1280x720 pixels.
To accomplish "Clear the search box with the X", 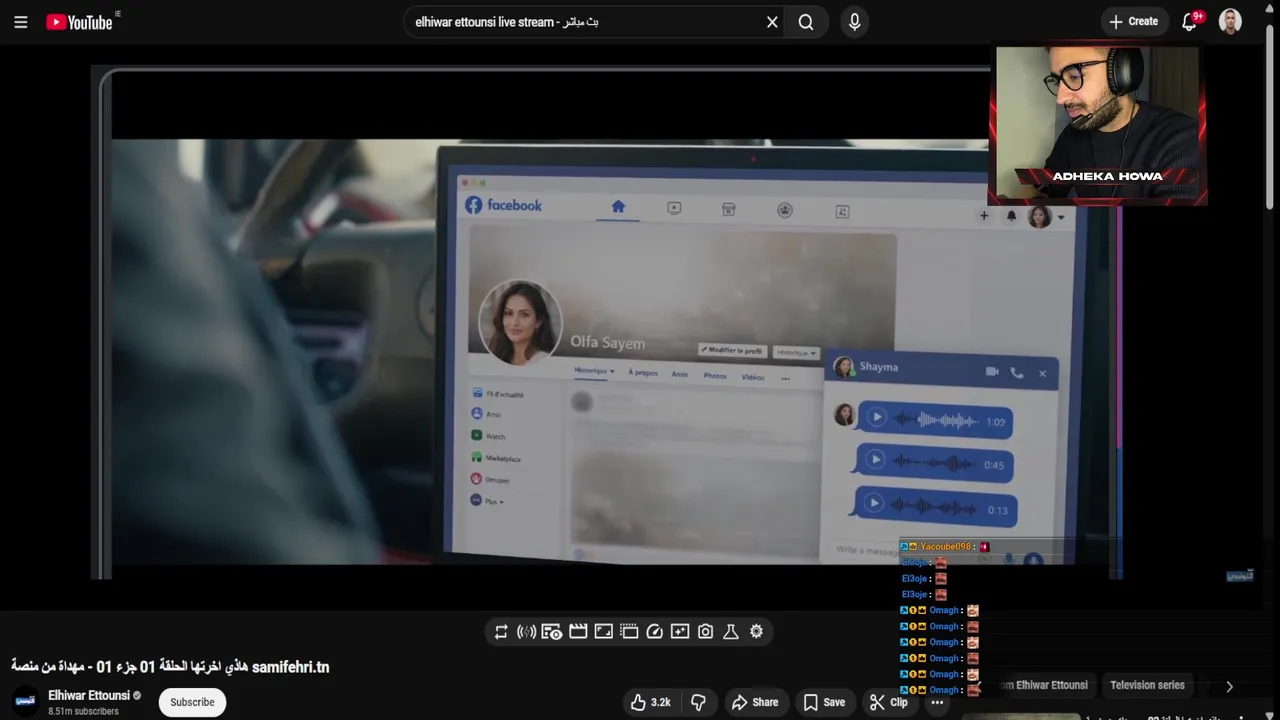I will 772,22.
